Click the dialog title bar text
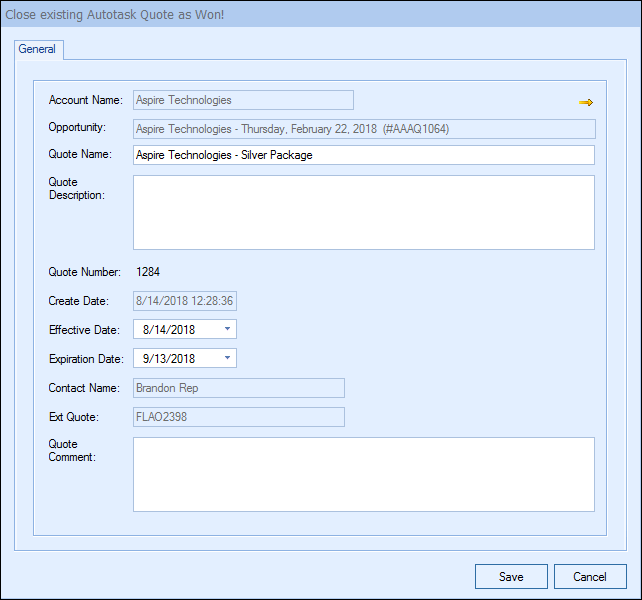642x600 pixels. click(x=115, y=13)
